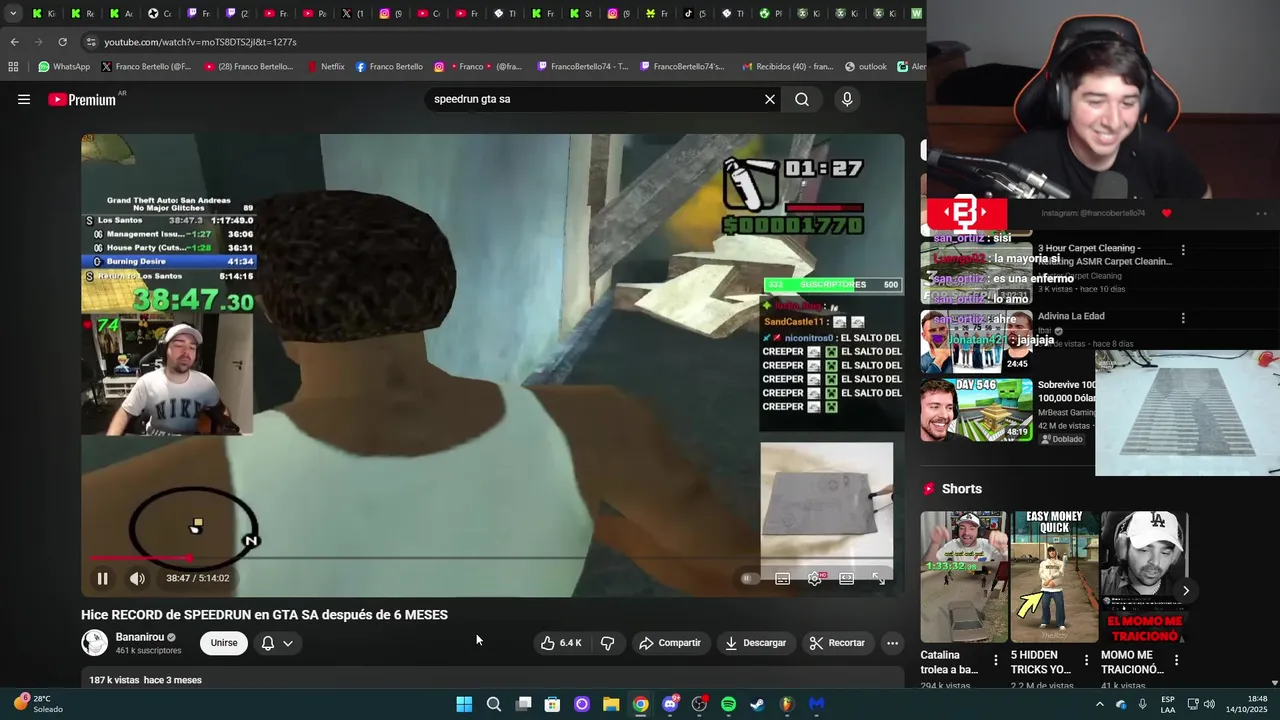Mute the video with the volume icon
1280x720 pixels.
(x=137, y=578)
